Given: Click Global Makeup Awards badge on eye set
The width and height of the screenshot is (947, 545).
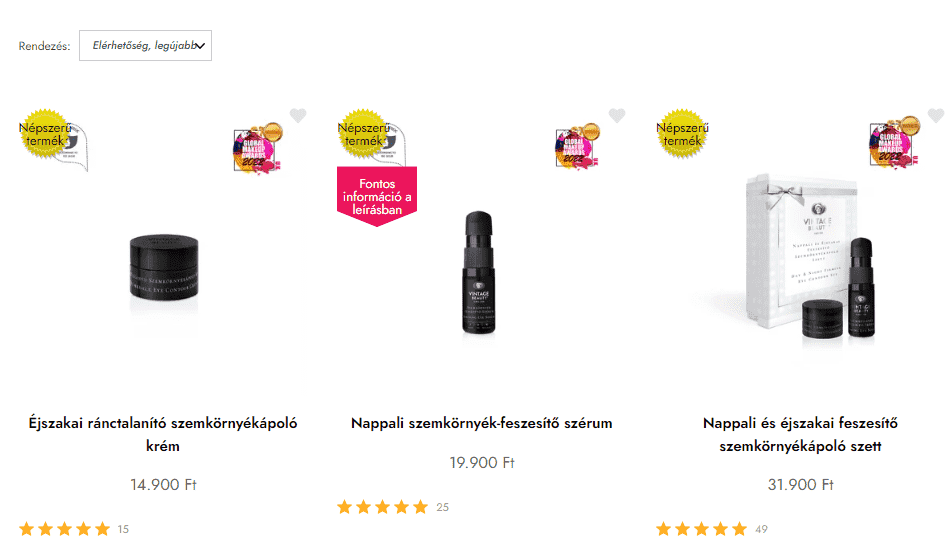Looking at the screenshot, I should [x=894, y=142].
